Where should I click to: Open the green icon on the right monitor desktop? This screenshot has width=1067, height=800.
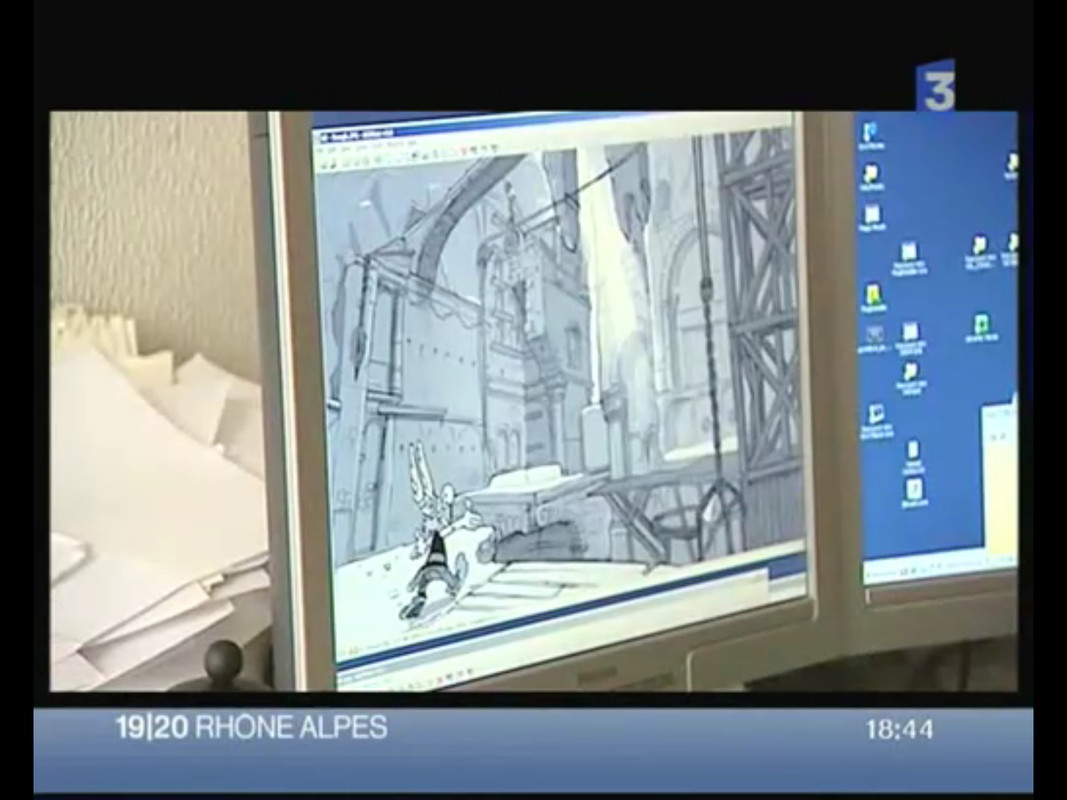[981, 327]
